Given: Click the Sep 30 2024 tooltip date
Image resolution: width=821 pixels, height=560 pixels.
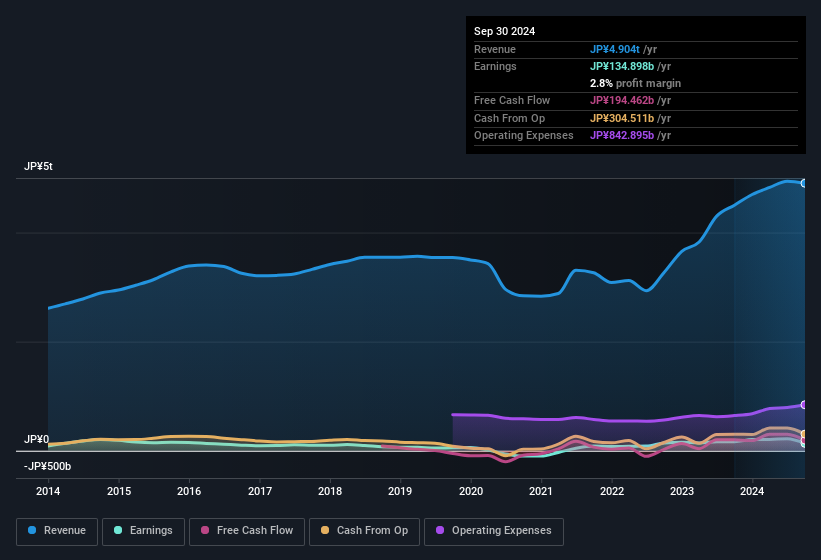Looking at the screenshot, I should (x=504, y=31).
